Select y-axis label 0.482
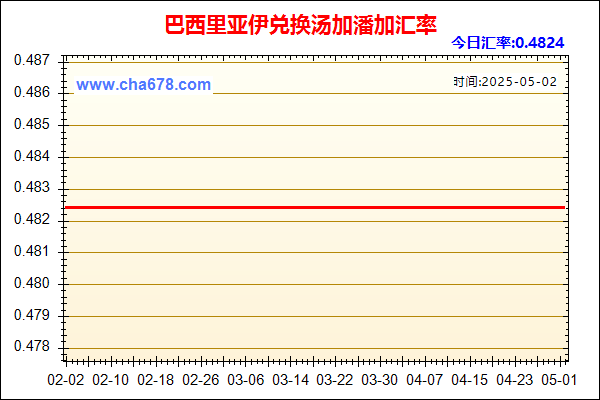This screenshot has height=400, width=600. tap(32, 219)
